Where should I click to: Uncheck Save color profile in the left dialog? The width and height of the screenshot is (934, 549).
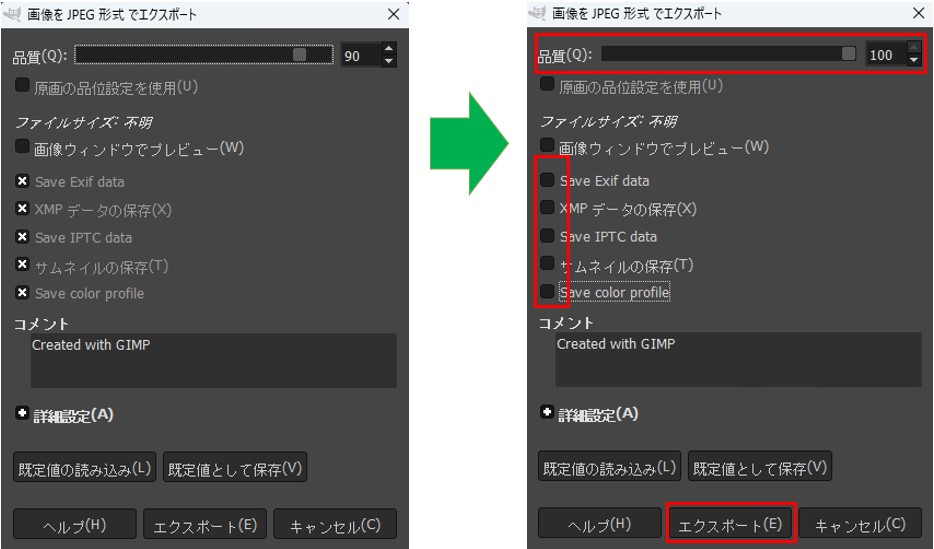pyautogui.click(x=22, y=292)
